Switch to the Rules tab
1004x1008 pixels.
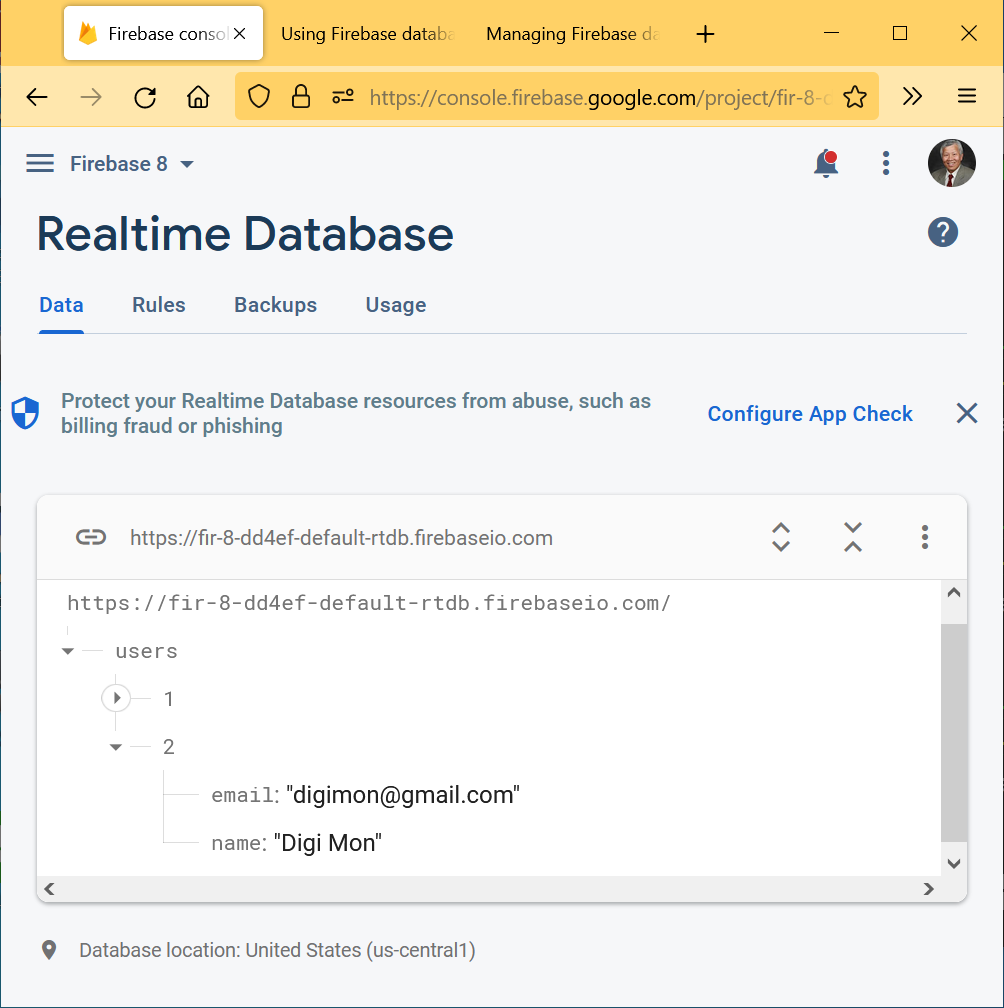(159, 305)
